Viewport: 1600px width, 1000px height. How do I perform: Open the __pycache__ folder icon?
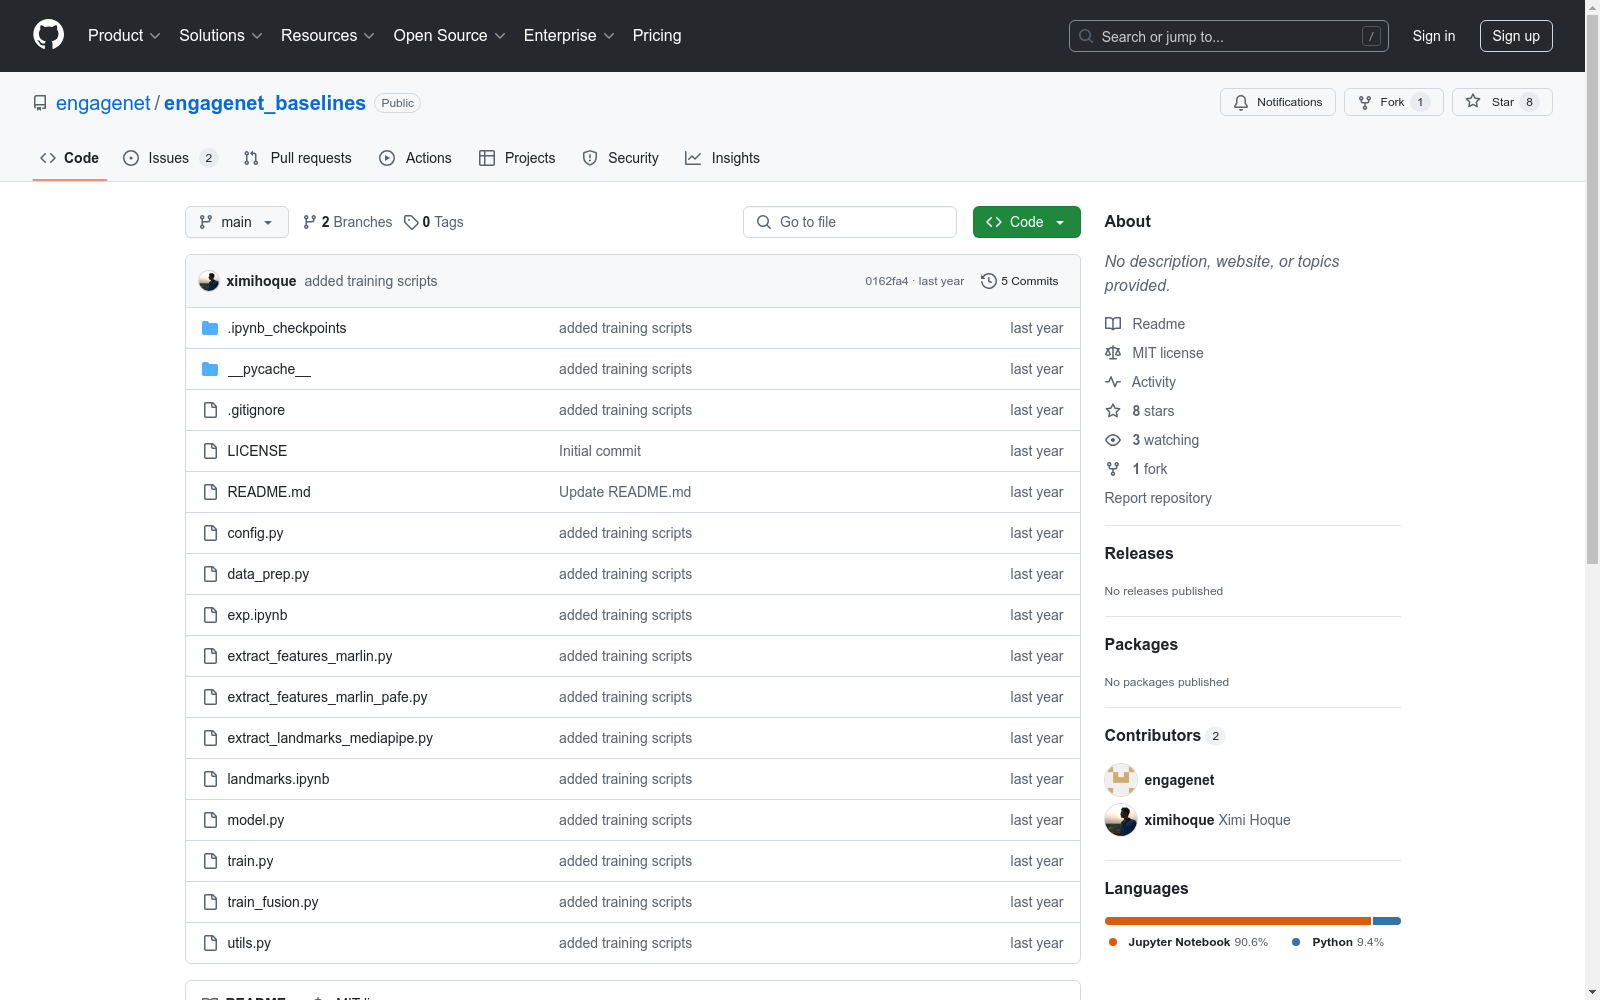210,369
